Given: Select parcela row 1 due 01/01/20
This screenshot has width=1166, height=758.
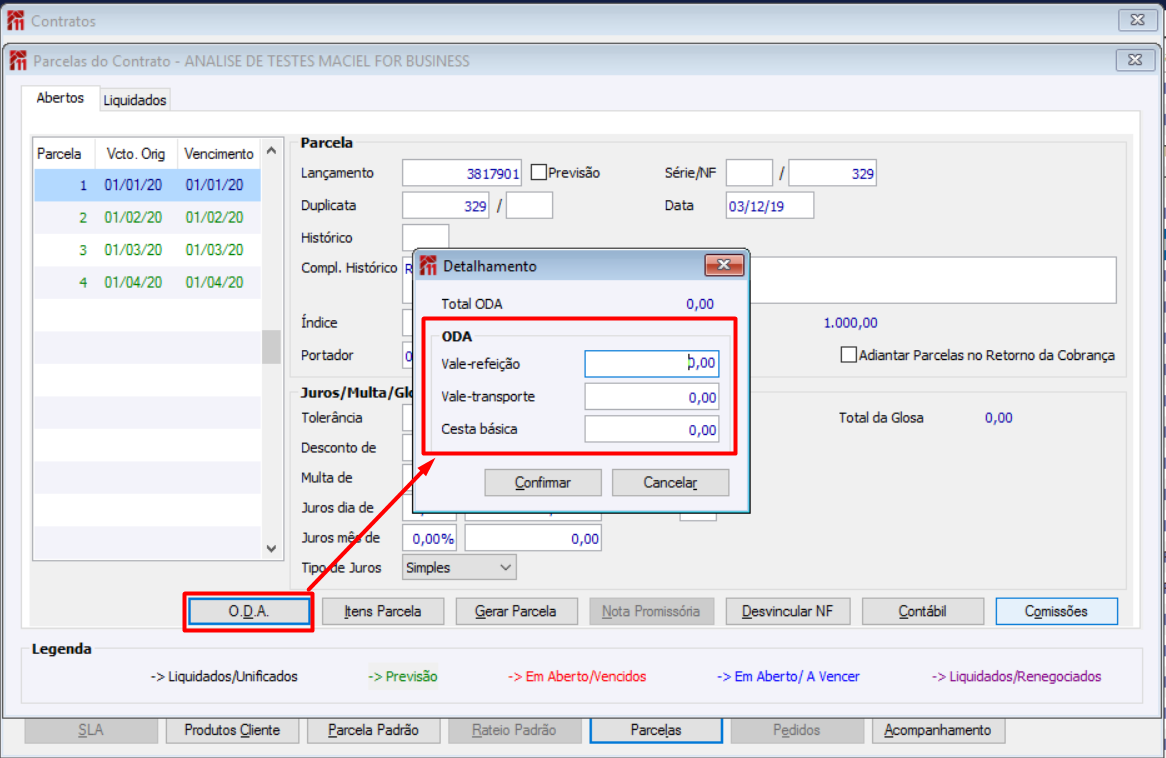Looking at the screenshot, I should (147, 184).
